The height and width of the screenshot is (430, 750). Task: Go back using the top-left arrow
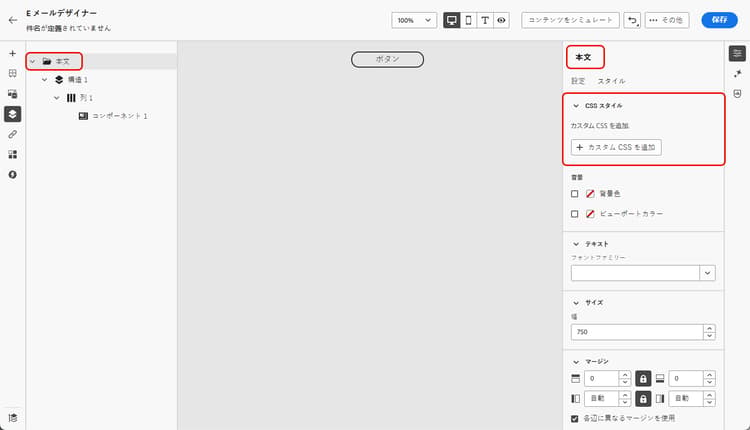(13, 20)
